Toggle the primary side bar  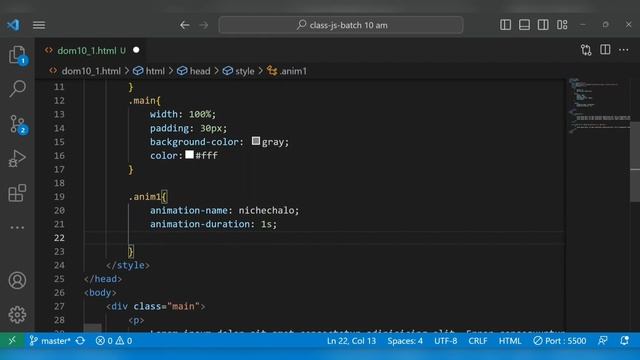click(x=505, y=25)
